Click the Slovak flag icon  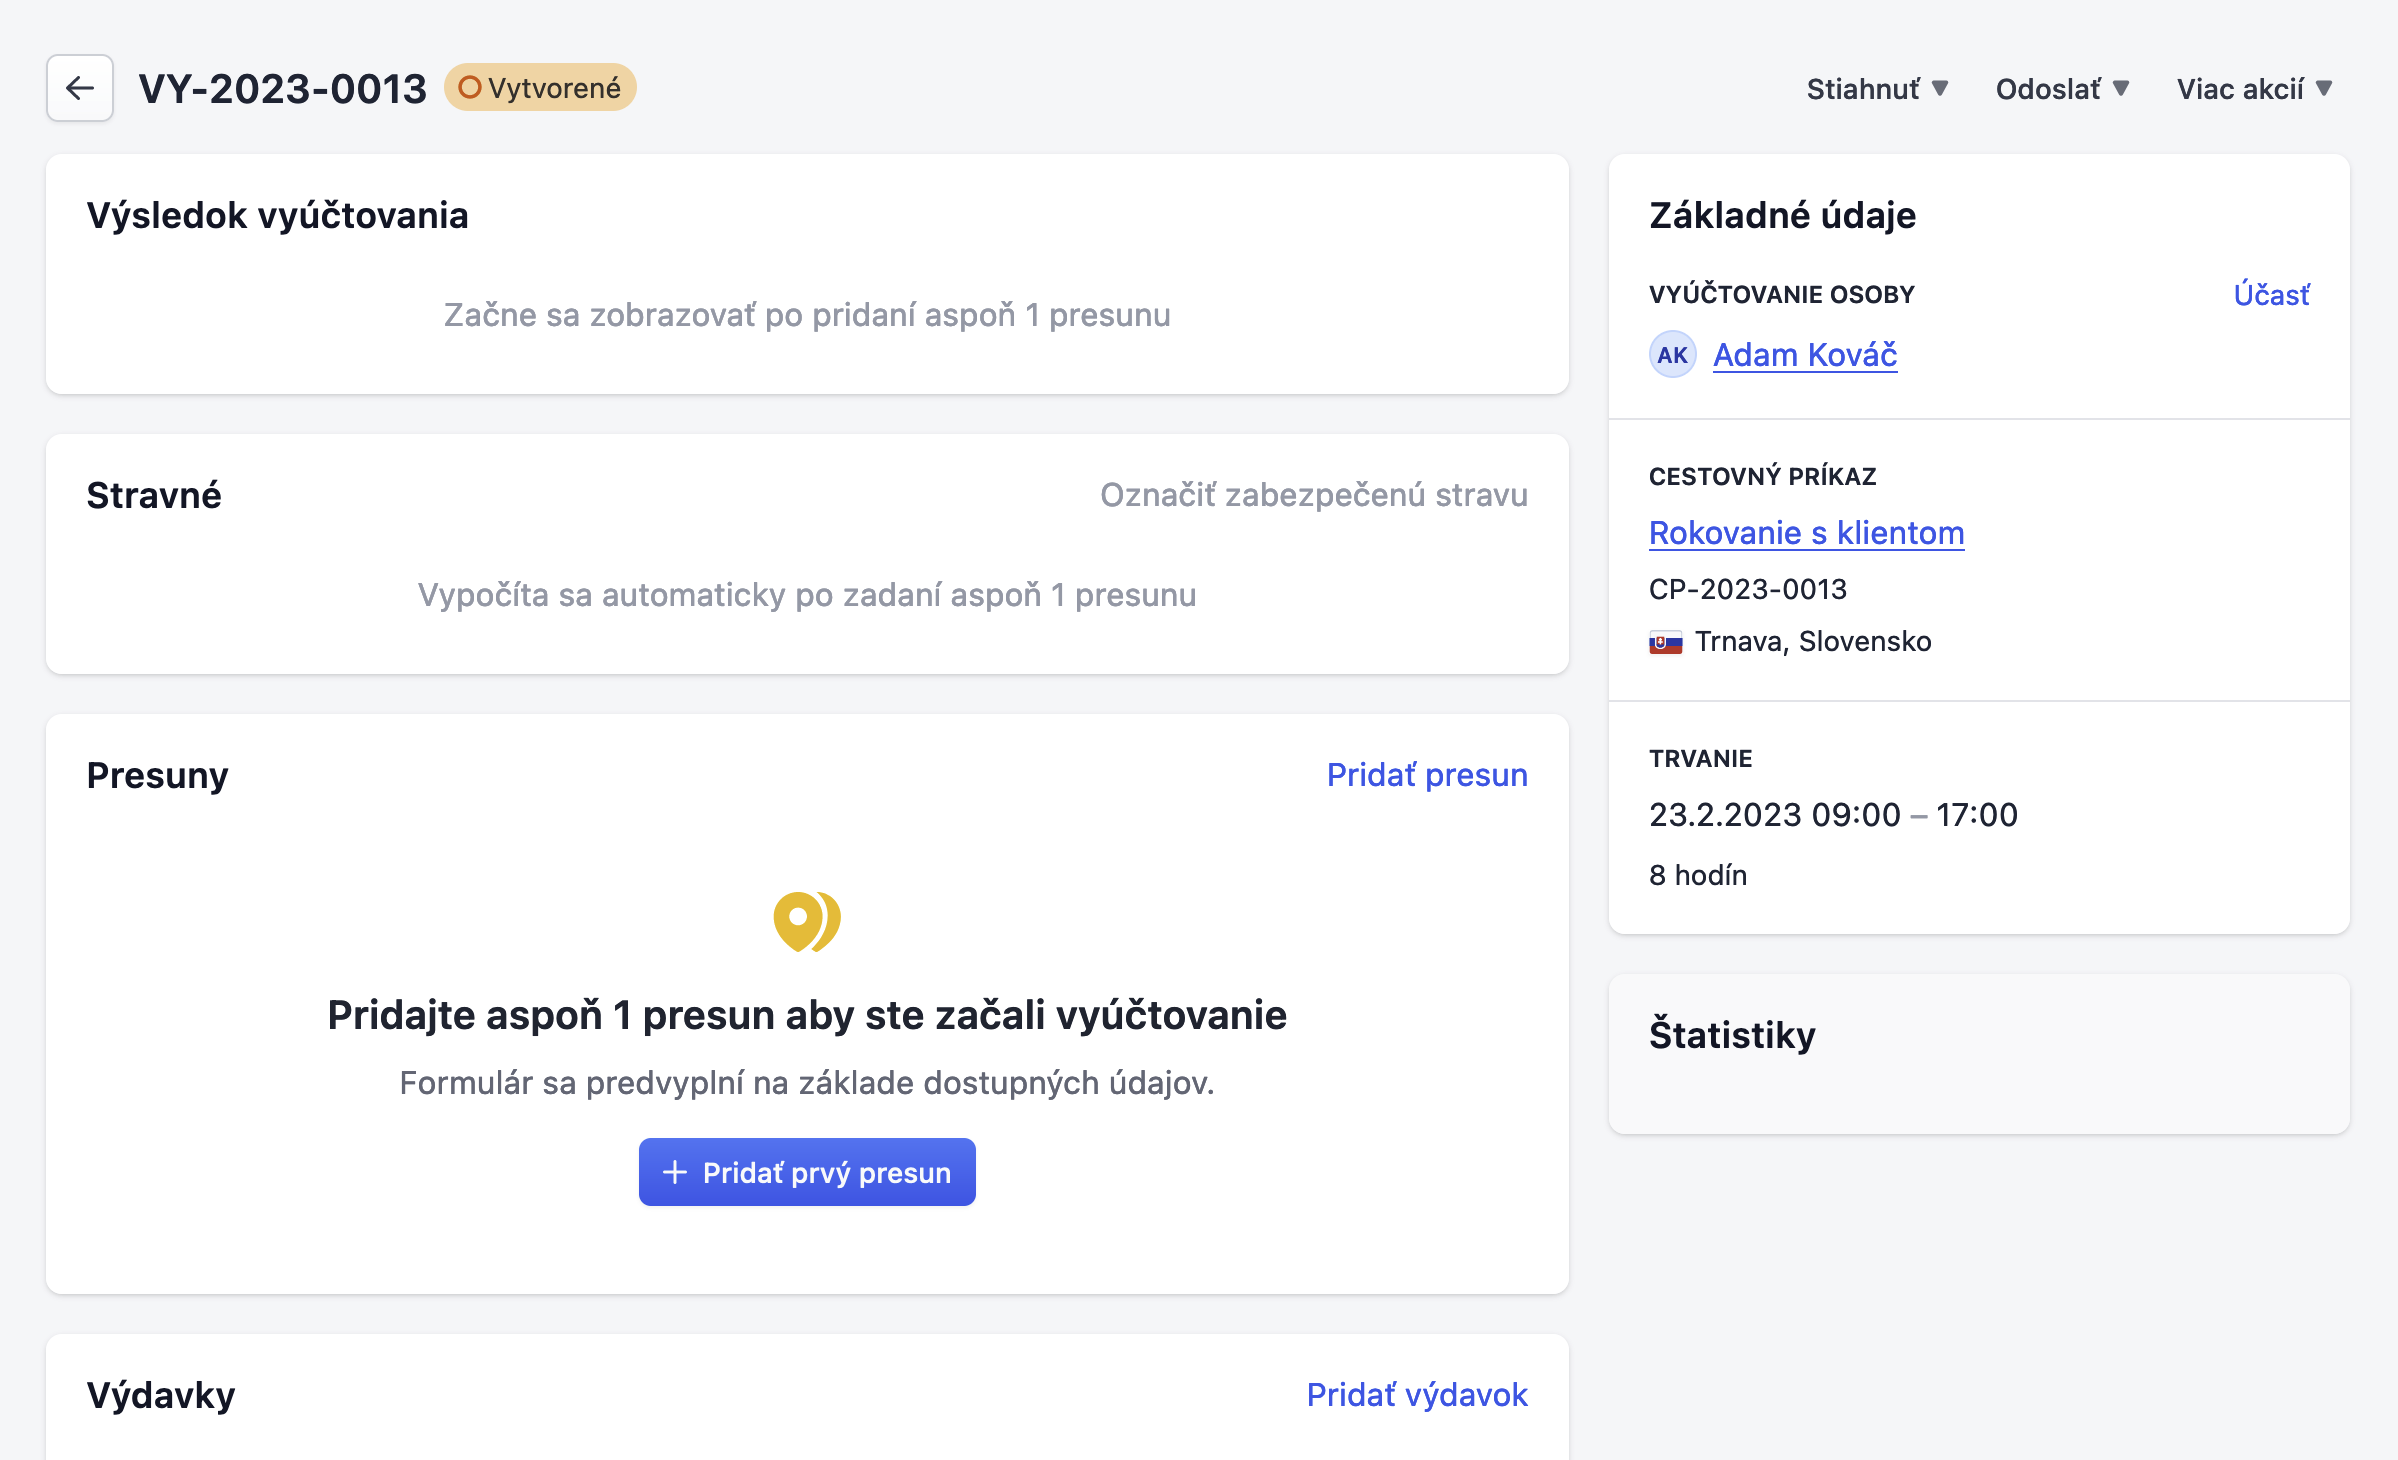coord(1665,642)
